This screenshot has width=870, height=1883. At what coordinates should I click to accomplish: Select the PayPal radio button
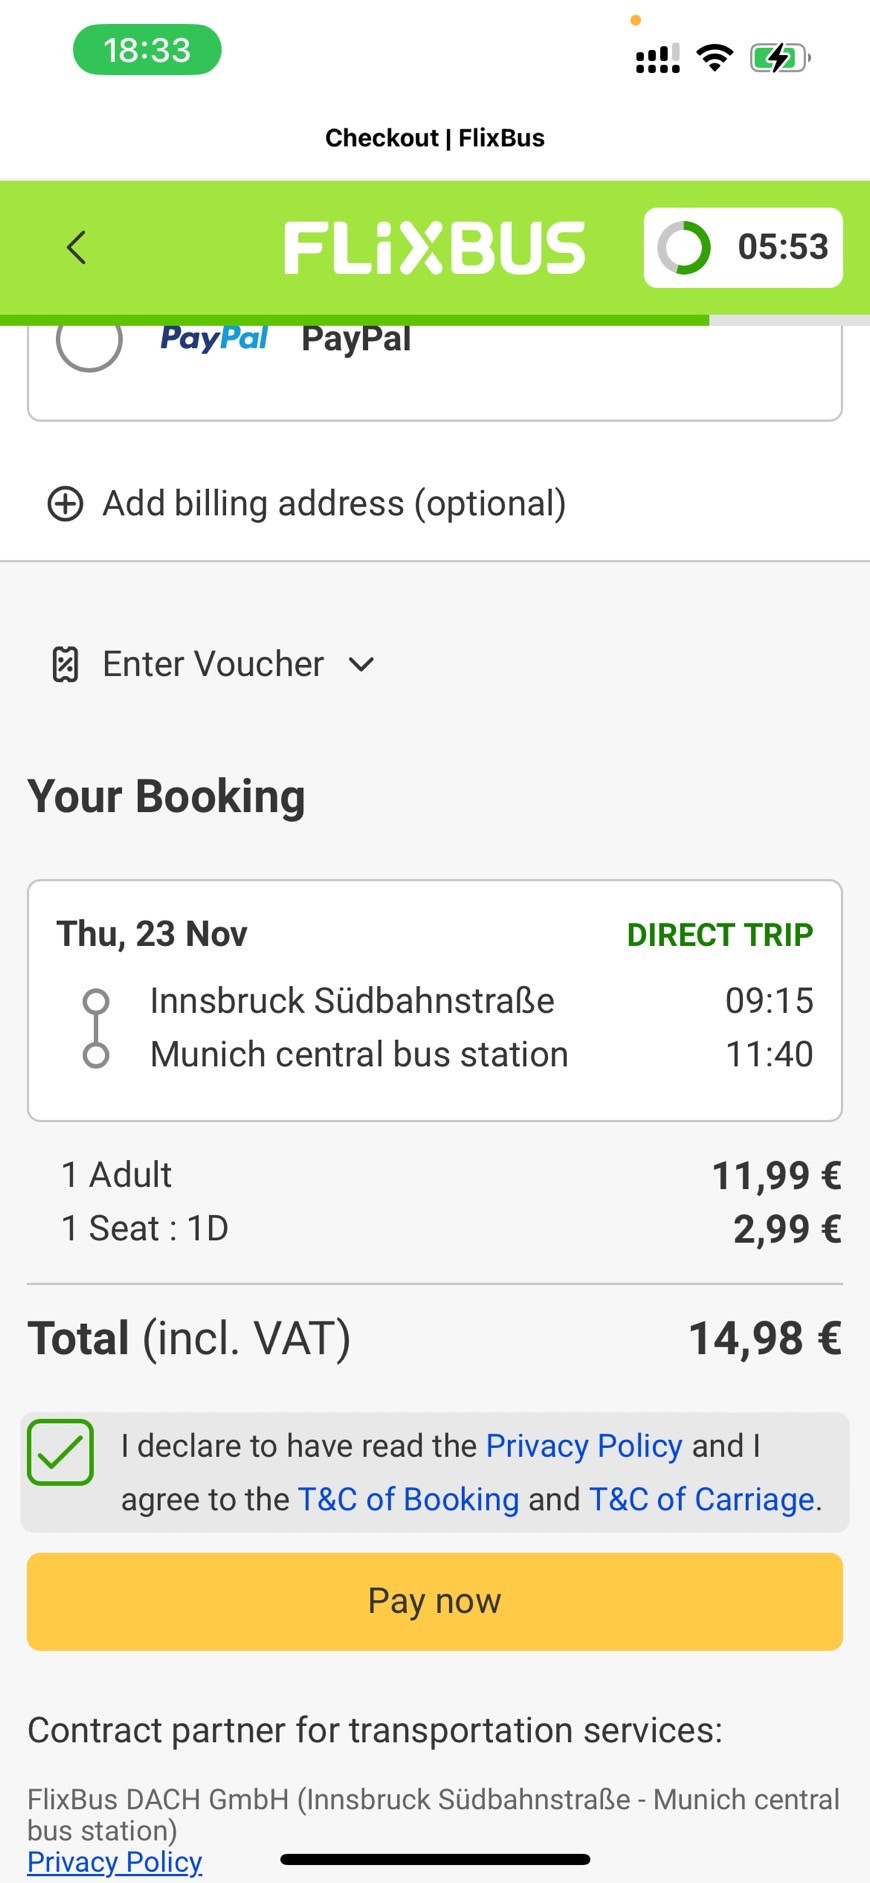(x=89, y=341)
